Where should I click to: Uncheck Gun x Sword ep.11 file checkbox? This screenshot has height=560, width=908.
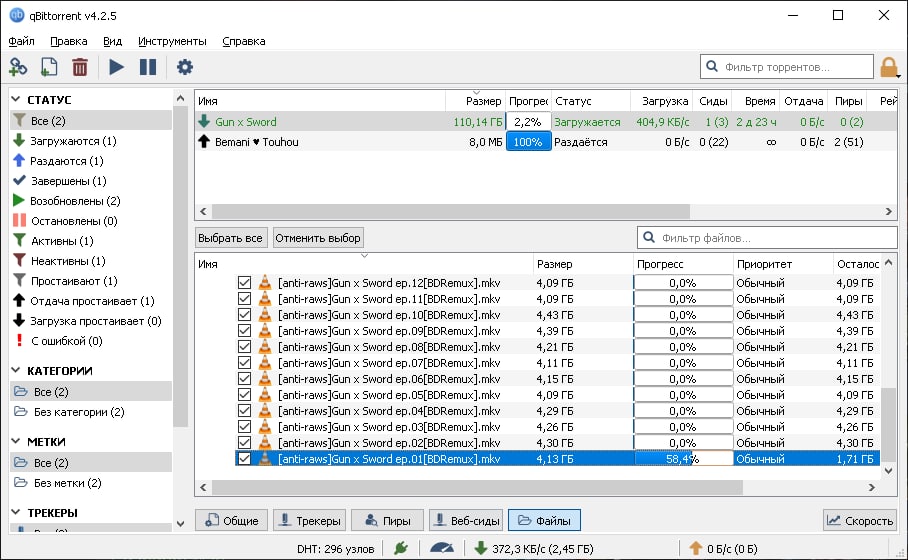[244, 299]
